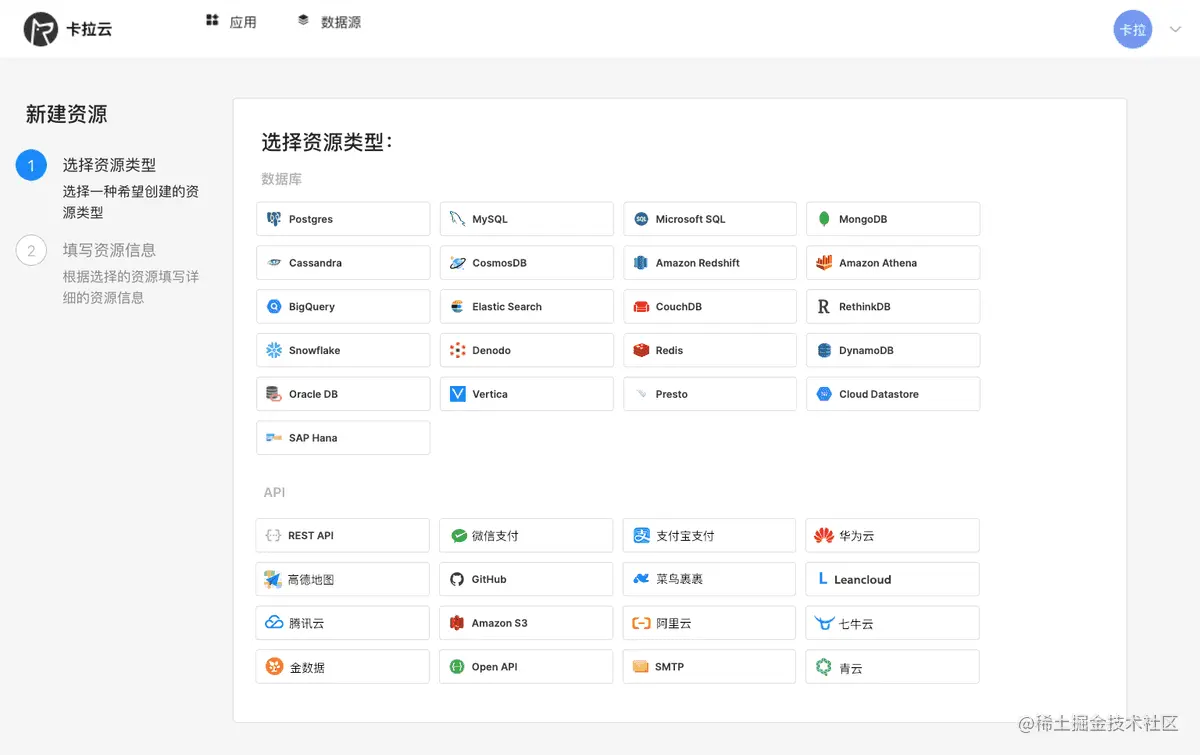
Task: Select the REST API resource card
Action: [x=342, y=535]
